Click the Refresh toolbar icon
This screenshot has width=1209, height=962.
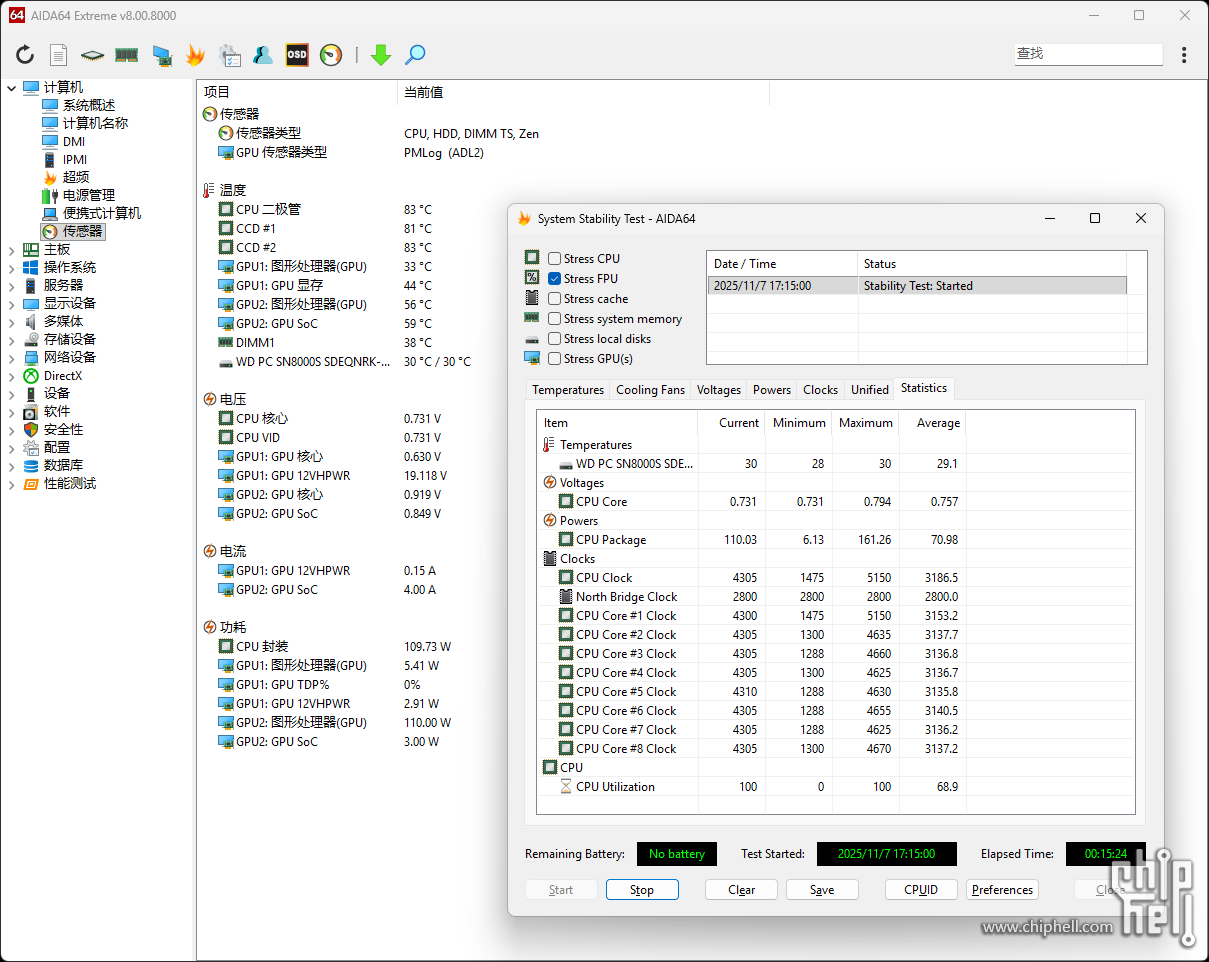pos(25,55)
